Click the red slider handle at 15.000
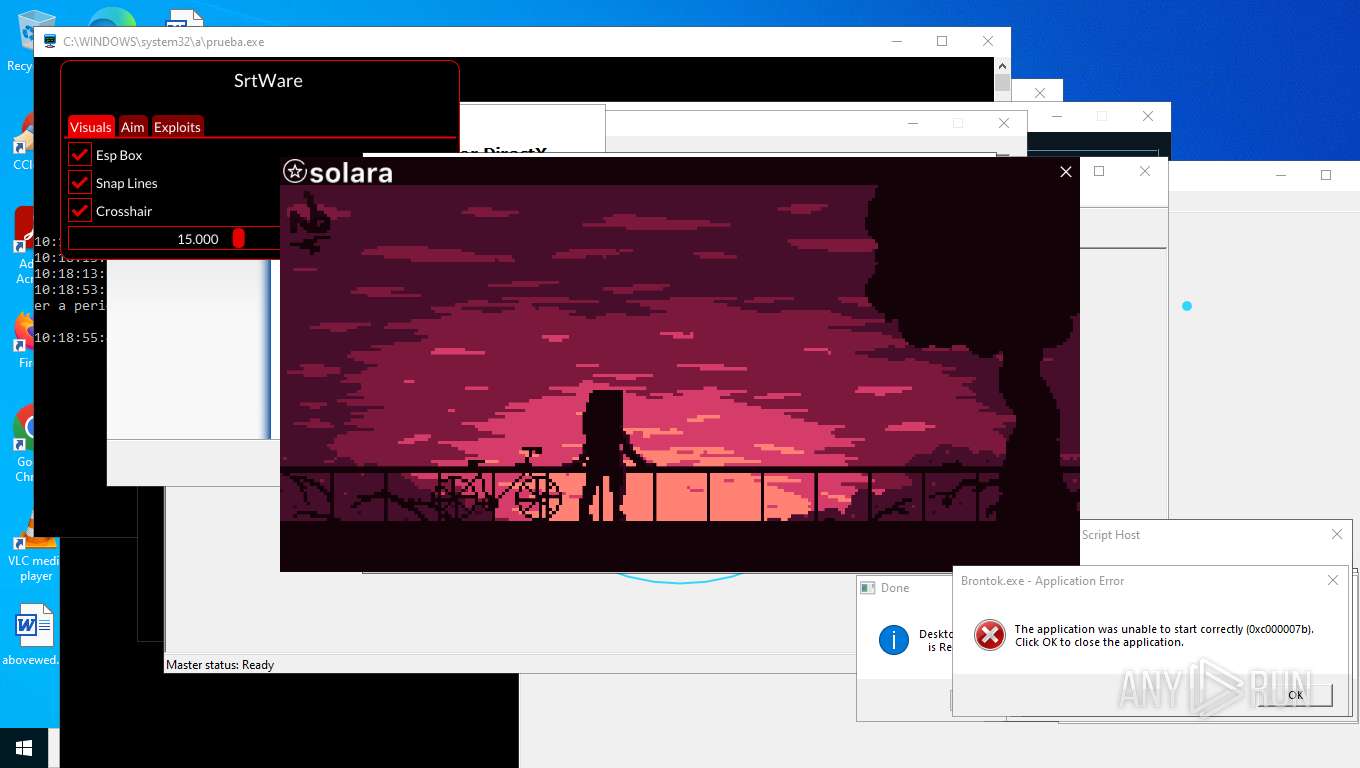This screenshot has width=1360, height=768. click(x=238, y=238)
